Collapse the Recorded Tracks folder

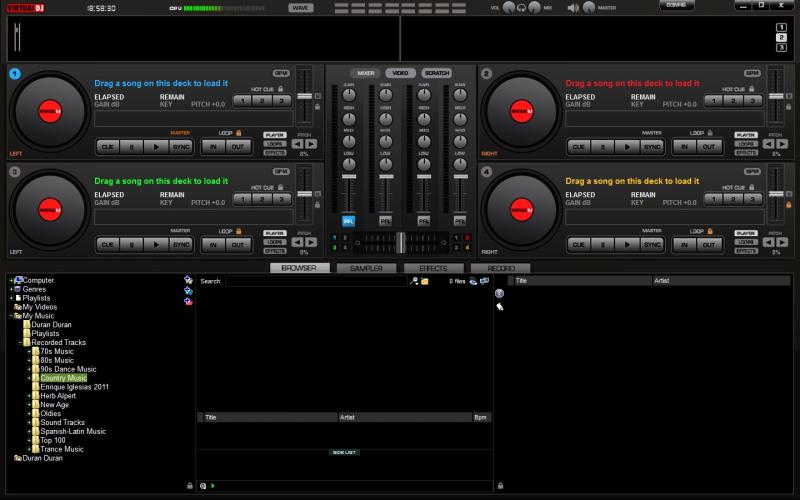click(20, 342)
